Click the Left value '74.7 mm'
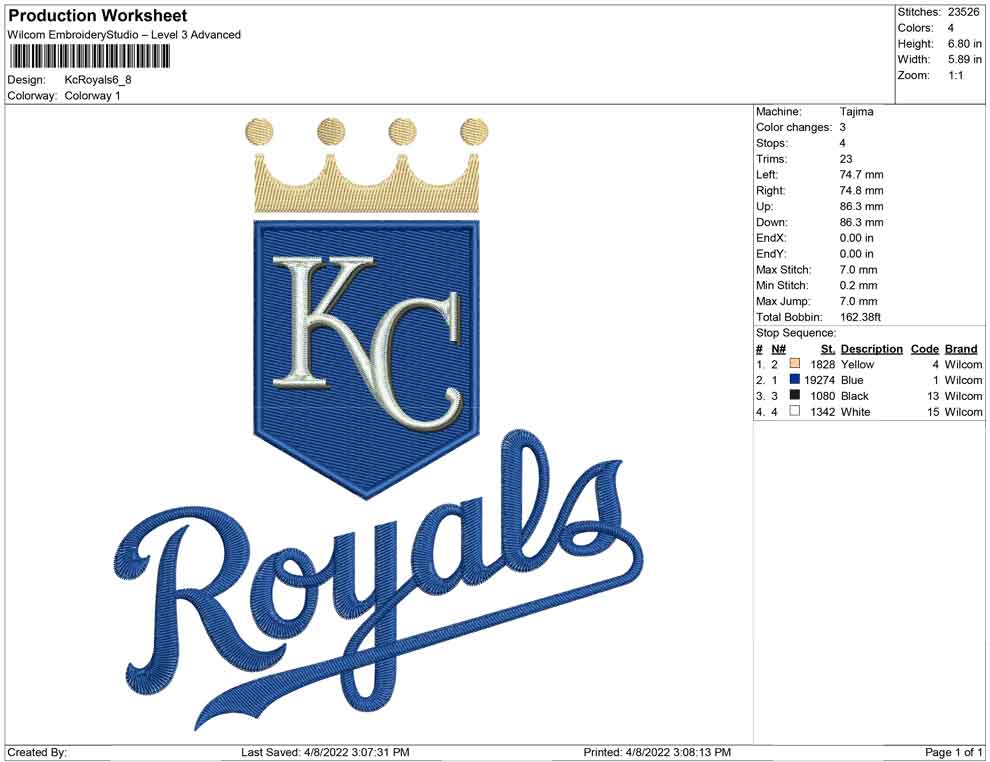The image size is (990, 762). pyautogui.click(x=861, y=175)
